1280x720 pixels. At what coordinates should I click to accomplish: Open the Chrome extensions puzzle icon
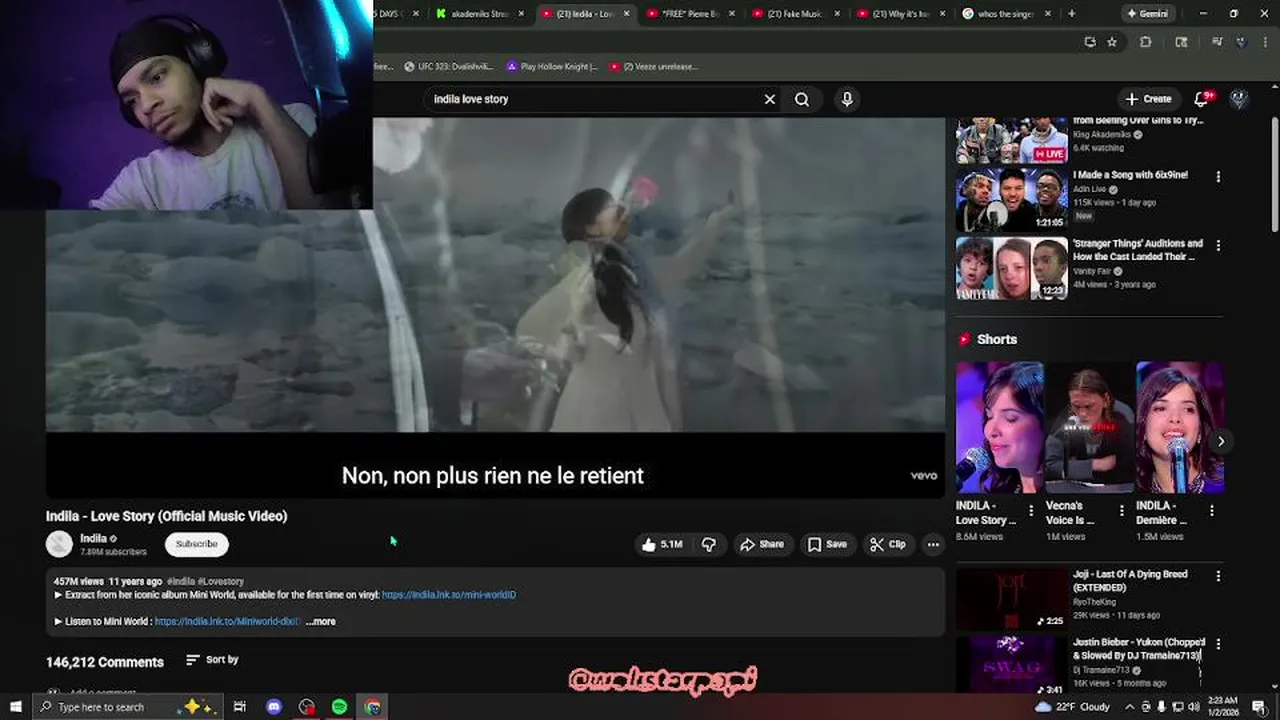[1146, 42]
